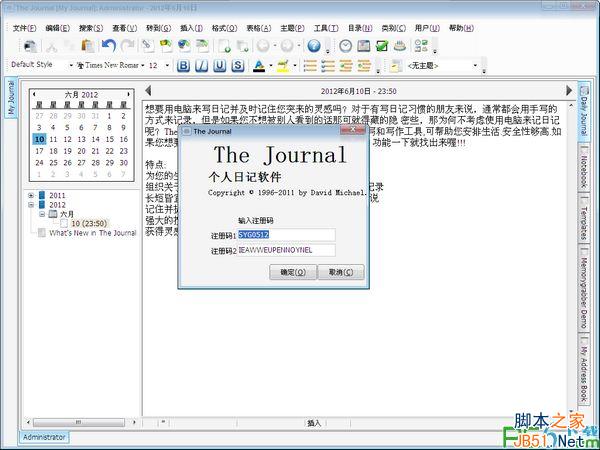Click the birthday cake icon

pyautogui.click(x=399, y=46)
